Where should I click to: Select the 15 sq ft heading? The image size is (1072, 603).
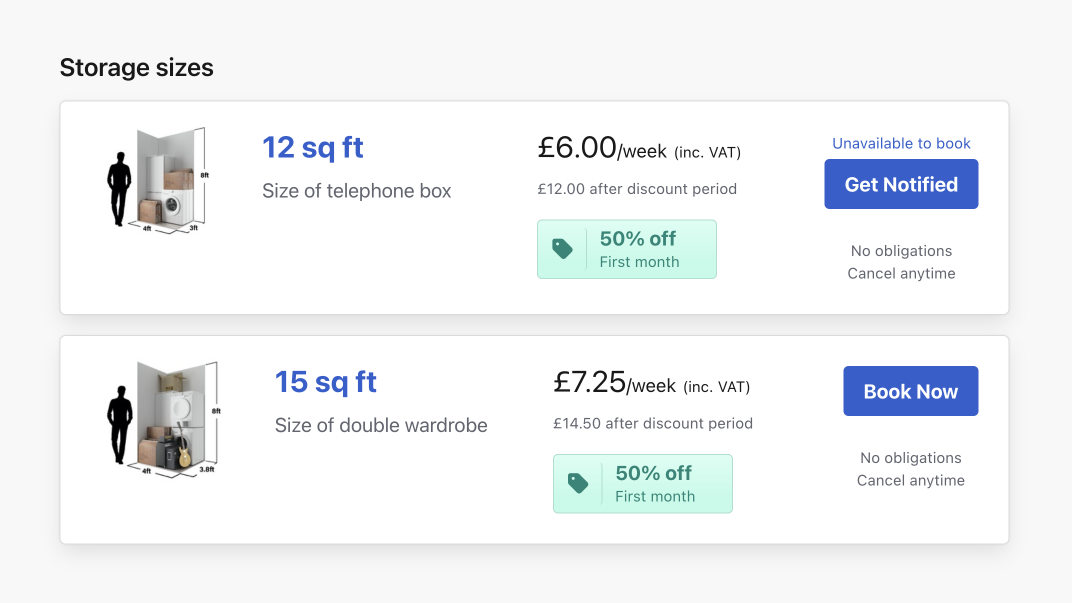point(325,382)
